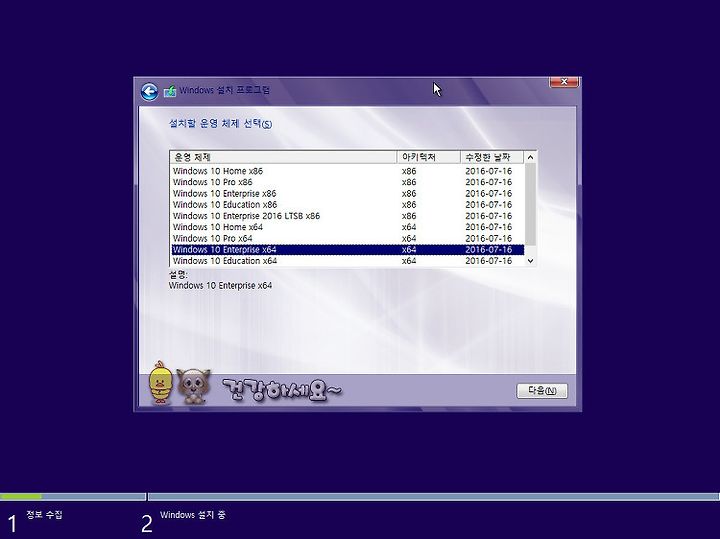720x539 pixels.
Task: Sort by 수정한 날짜 column header
Action: pyautogui.click(x=492, y=157)
